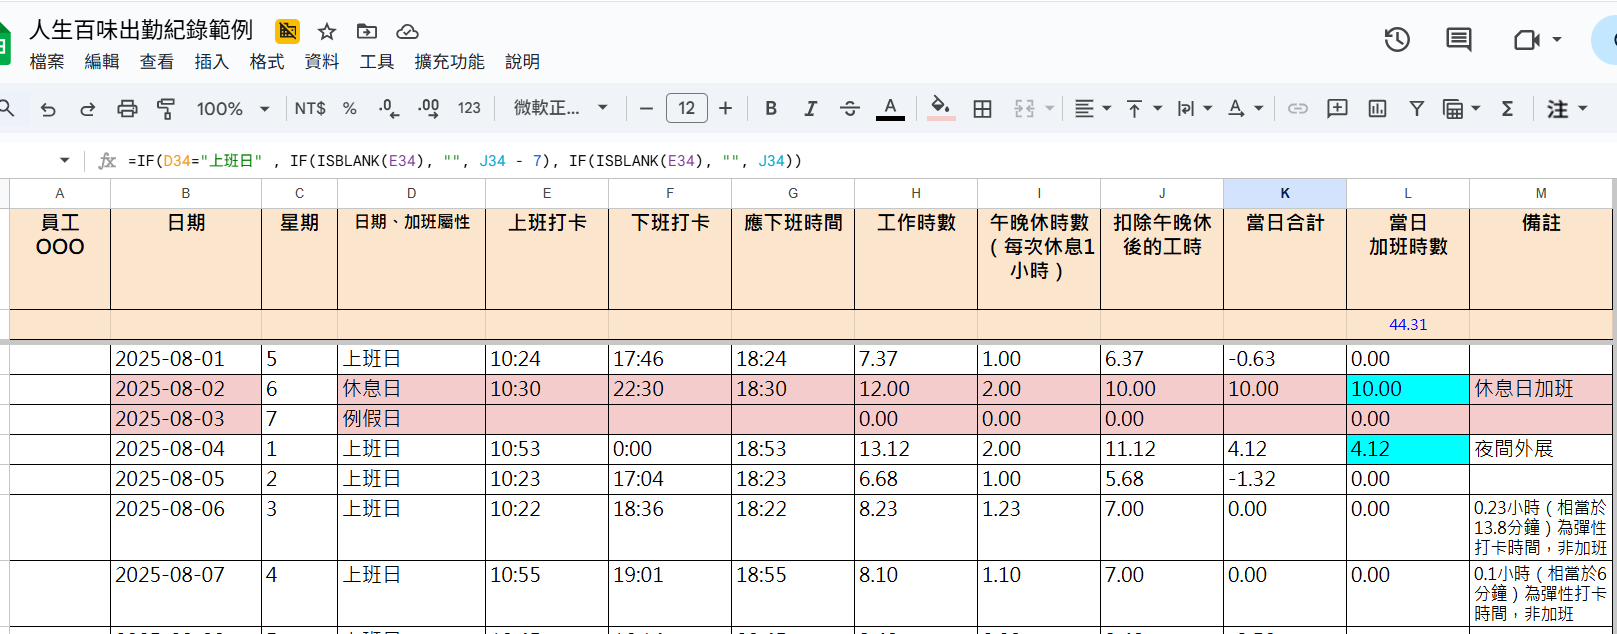Click the print icon

pyautogui.click(x=127, y=109)
